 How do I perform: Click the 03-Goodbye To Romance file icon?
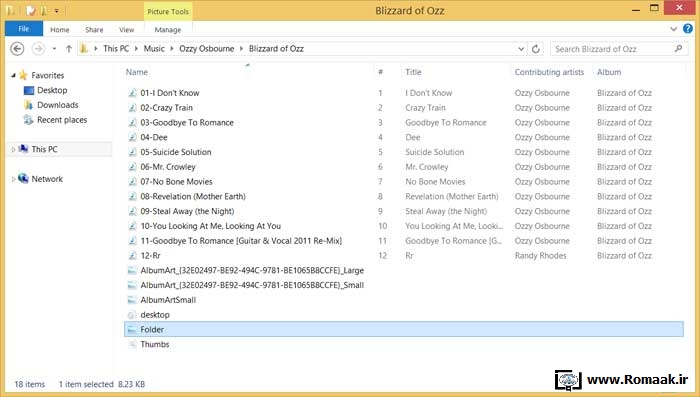[132, 122]
